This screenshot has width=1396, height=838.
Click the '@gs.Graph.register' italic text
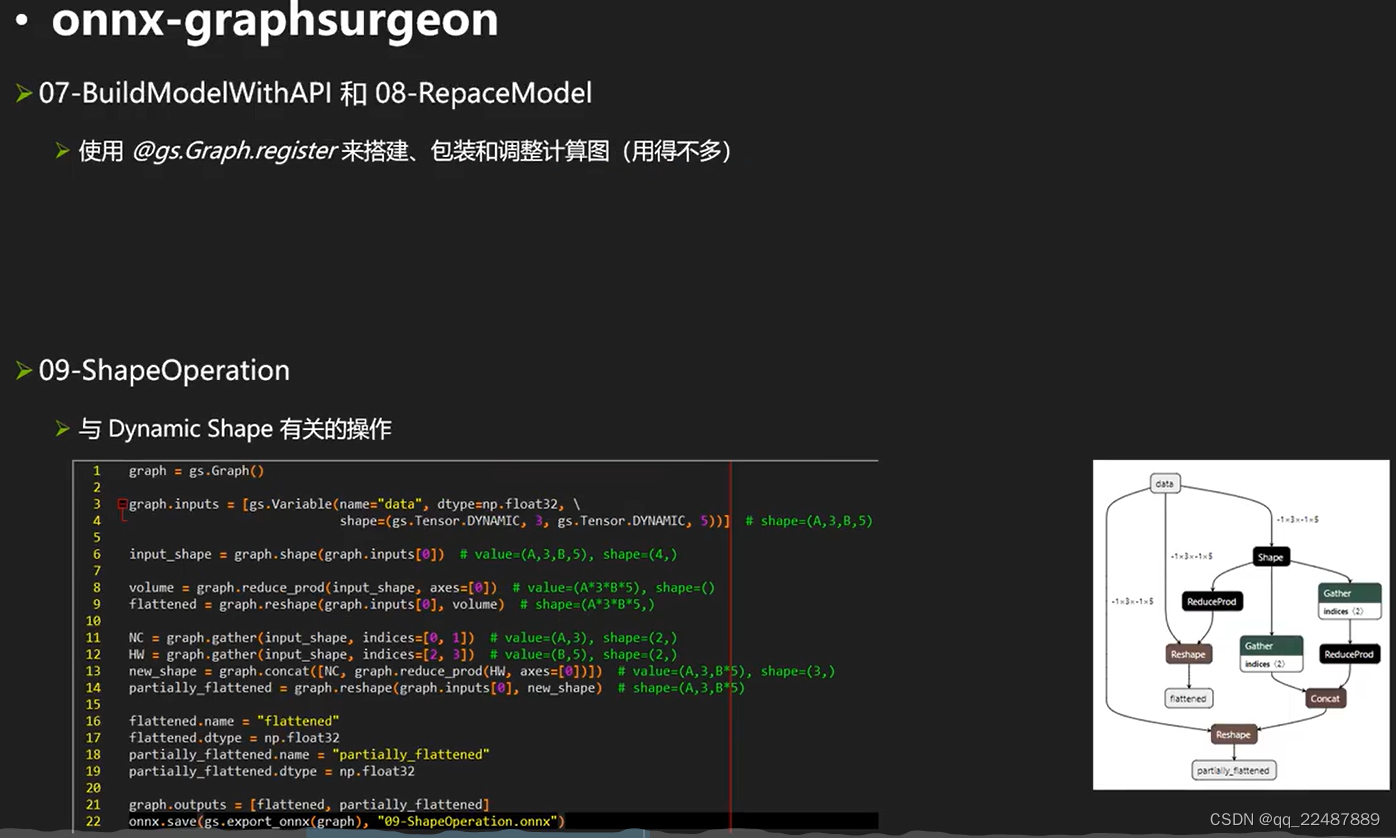point(234,151)
